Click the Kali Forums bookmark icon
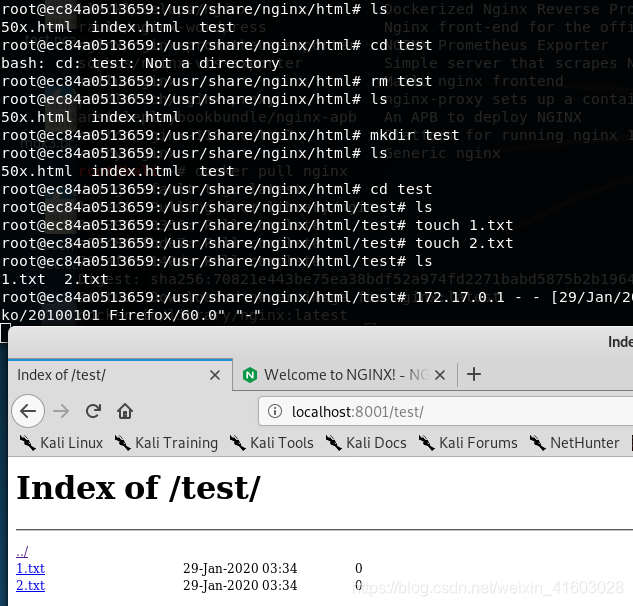This screenshot has width=633, height=606. coord(427,443)
